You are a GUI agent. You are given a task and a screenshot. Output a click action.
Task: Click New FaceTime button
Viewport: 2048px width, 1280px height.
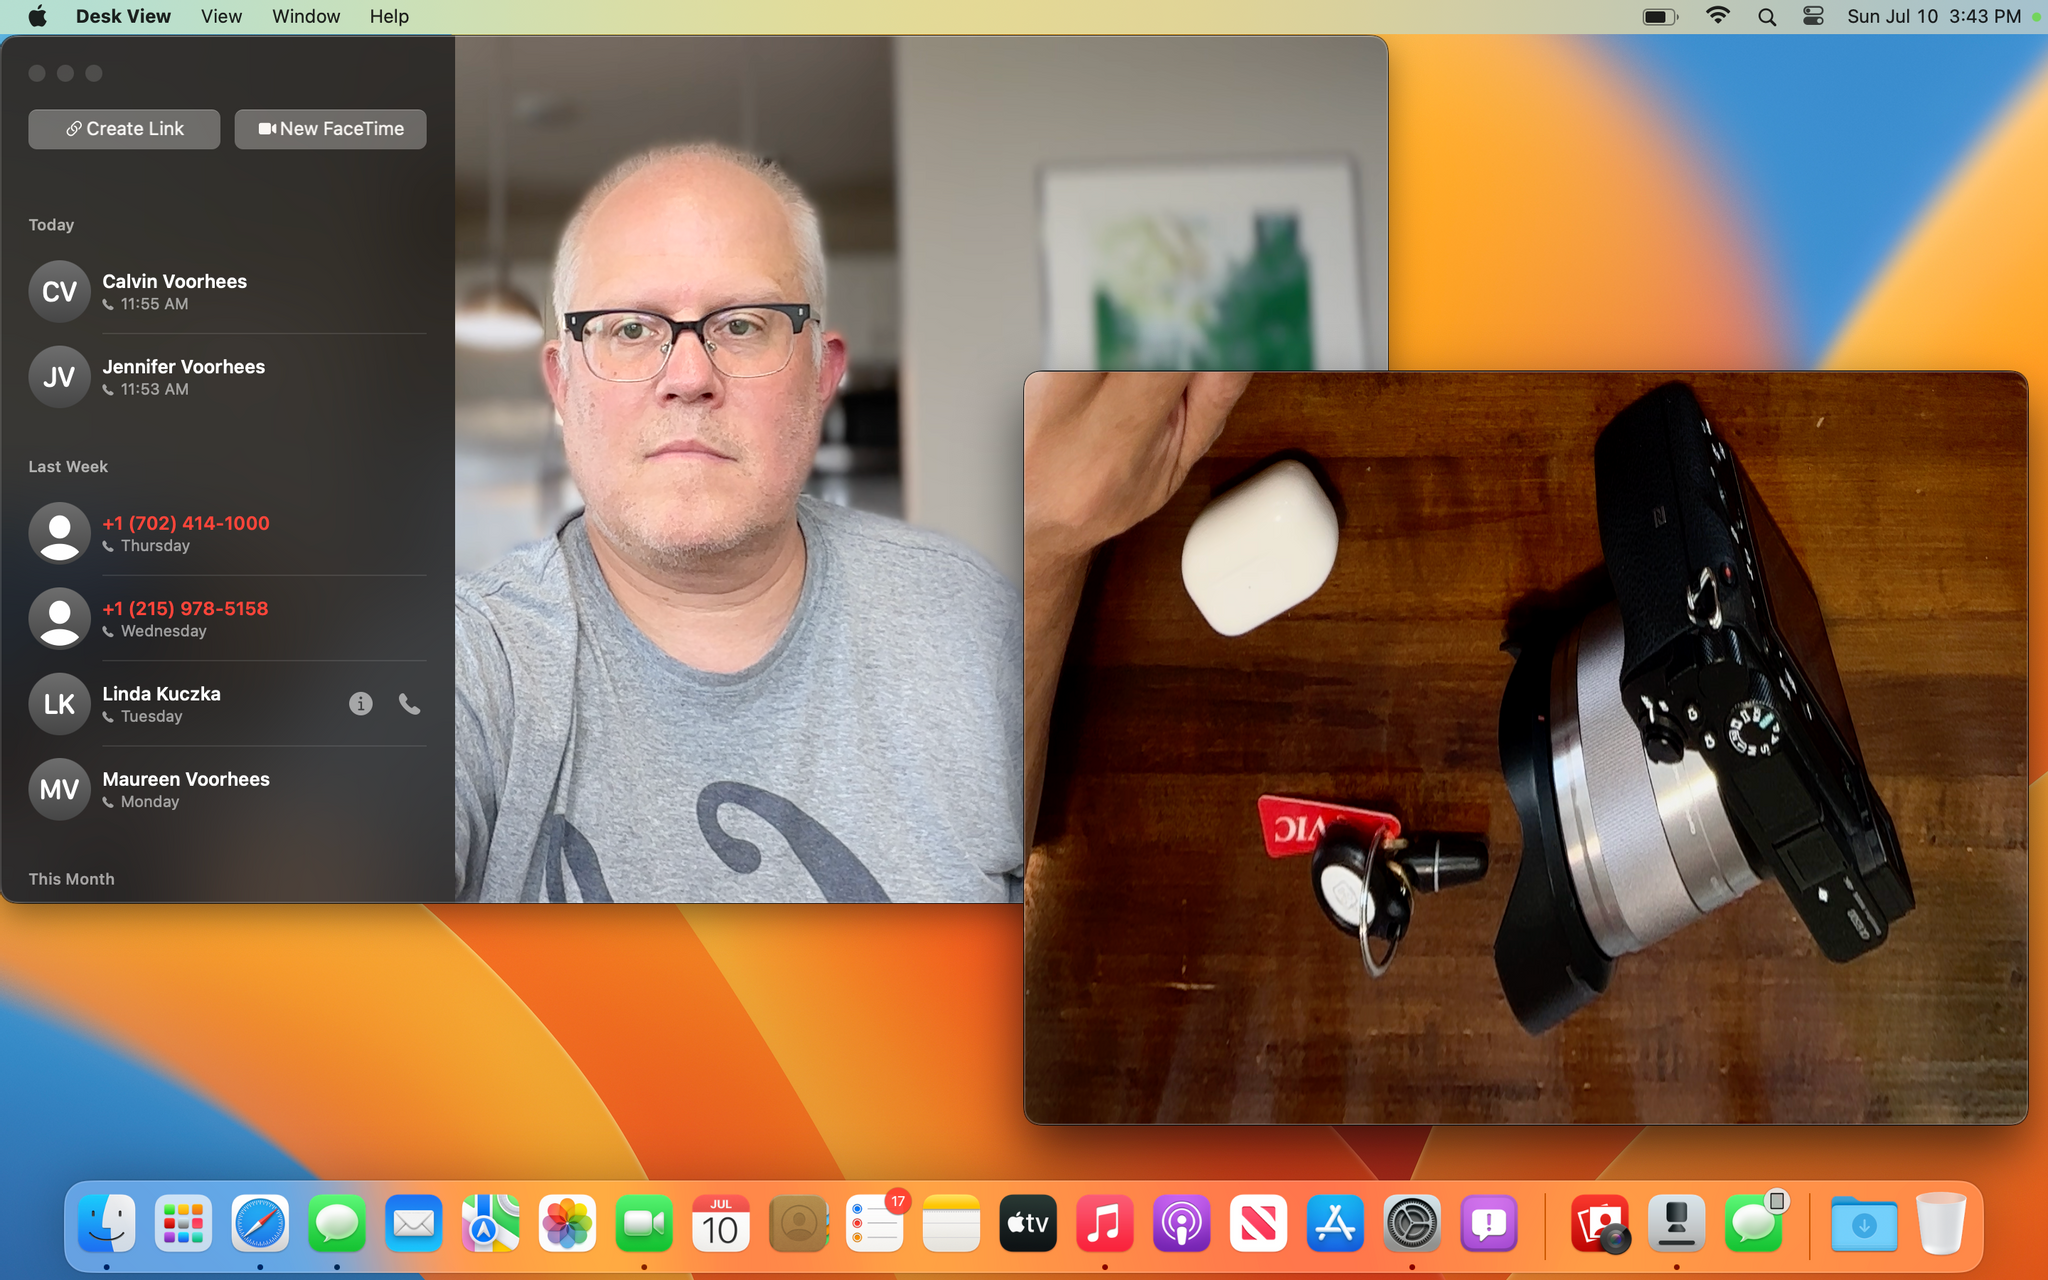pos(329,128)
